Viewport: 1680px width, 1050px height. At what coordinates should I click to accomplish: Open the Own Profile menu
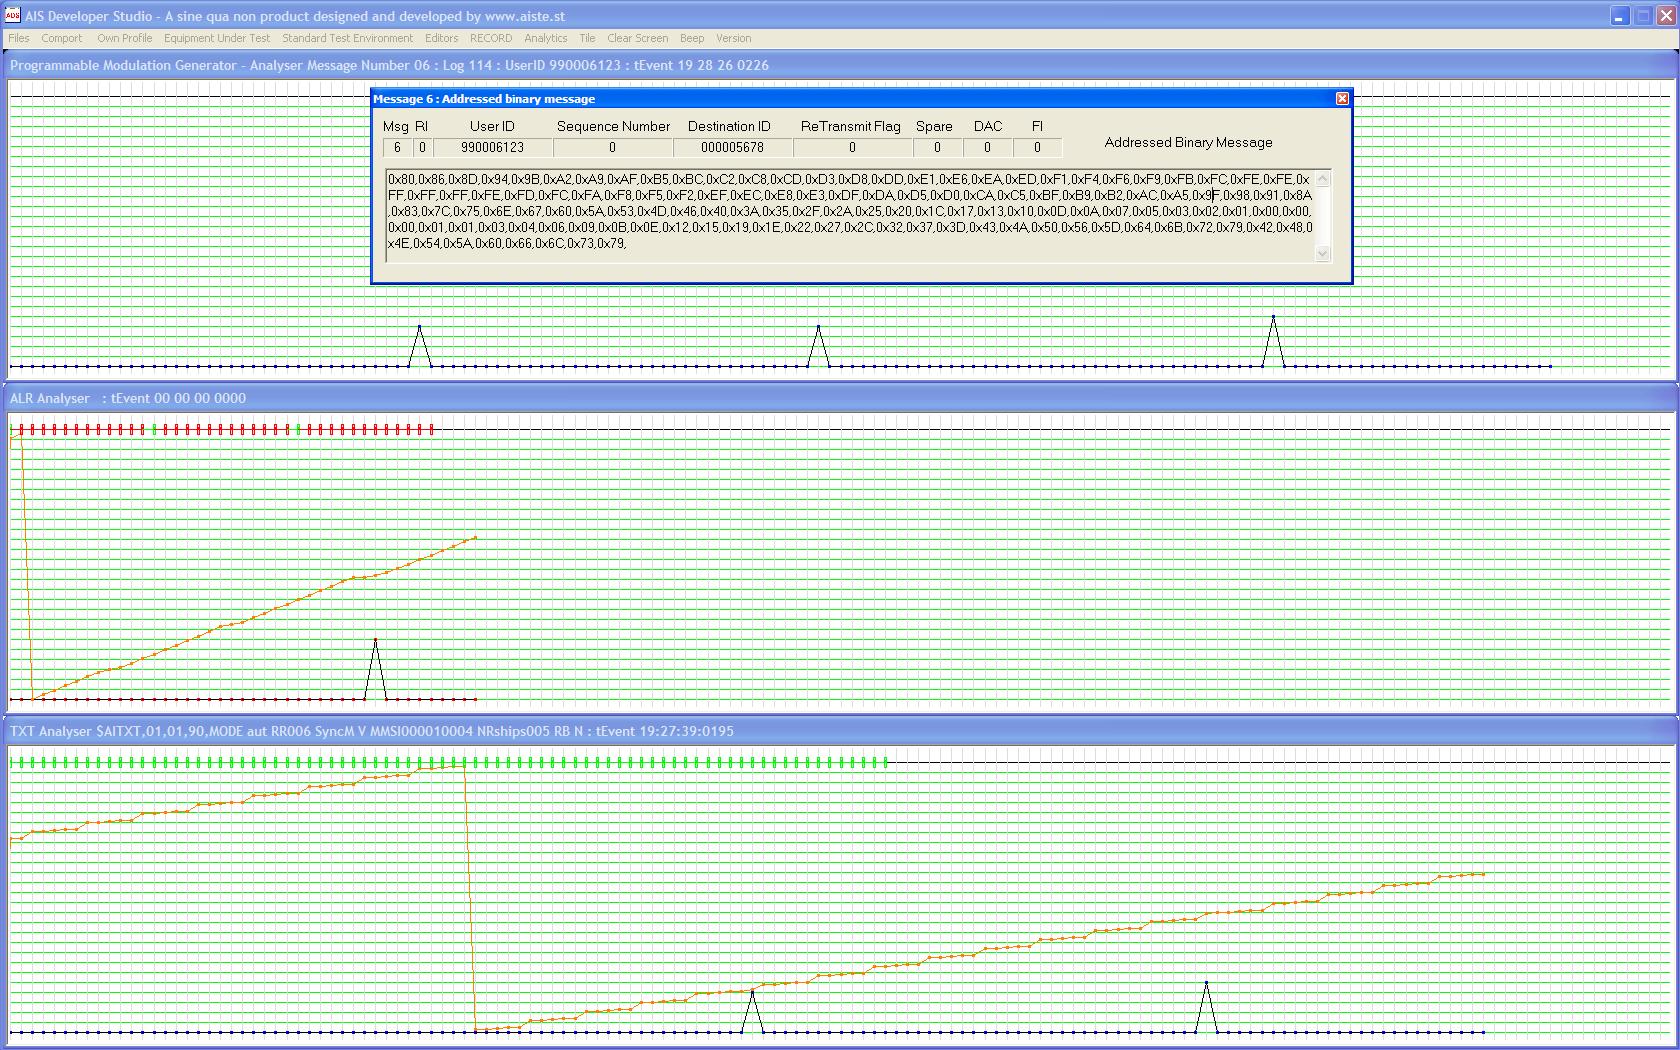pyautogui.click(x=124, y=38)
